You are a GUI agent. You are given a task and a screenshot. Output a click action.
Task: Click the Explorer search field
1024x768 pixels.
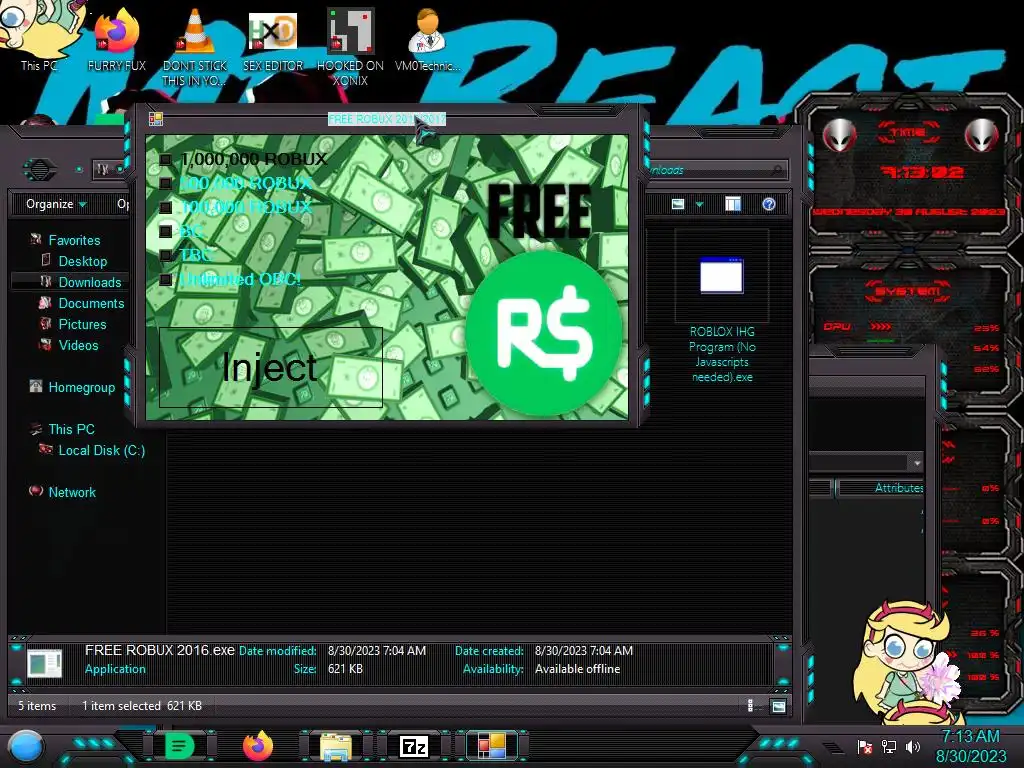[716, 170]
